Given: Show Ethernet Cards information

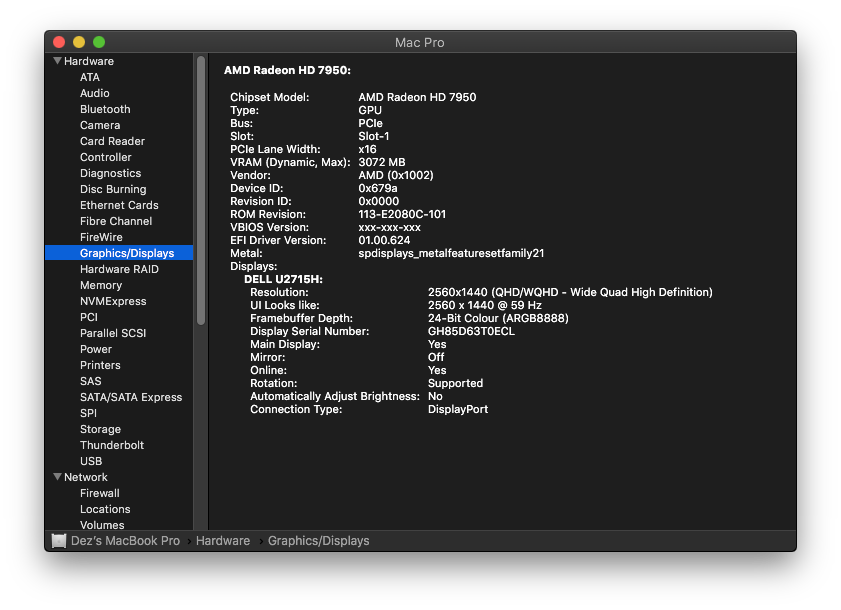Looking at the screenshot, I should 119,205.
